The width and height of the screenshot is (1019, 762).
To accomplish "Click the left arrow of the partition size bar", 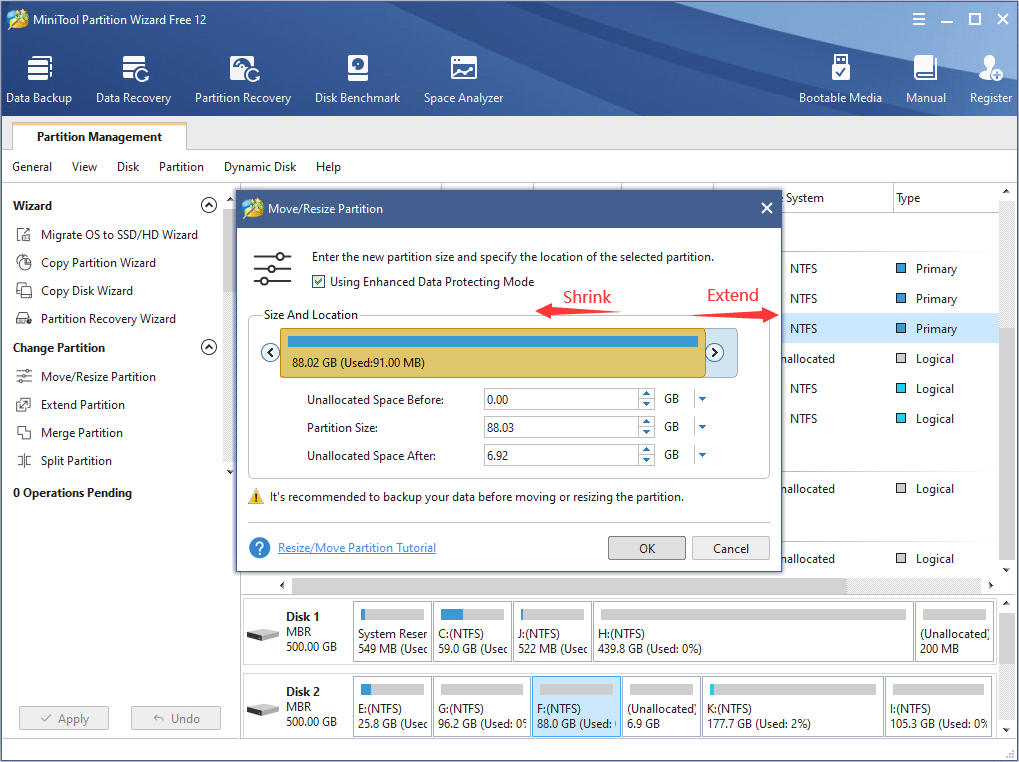I will click(270, 352).
